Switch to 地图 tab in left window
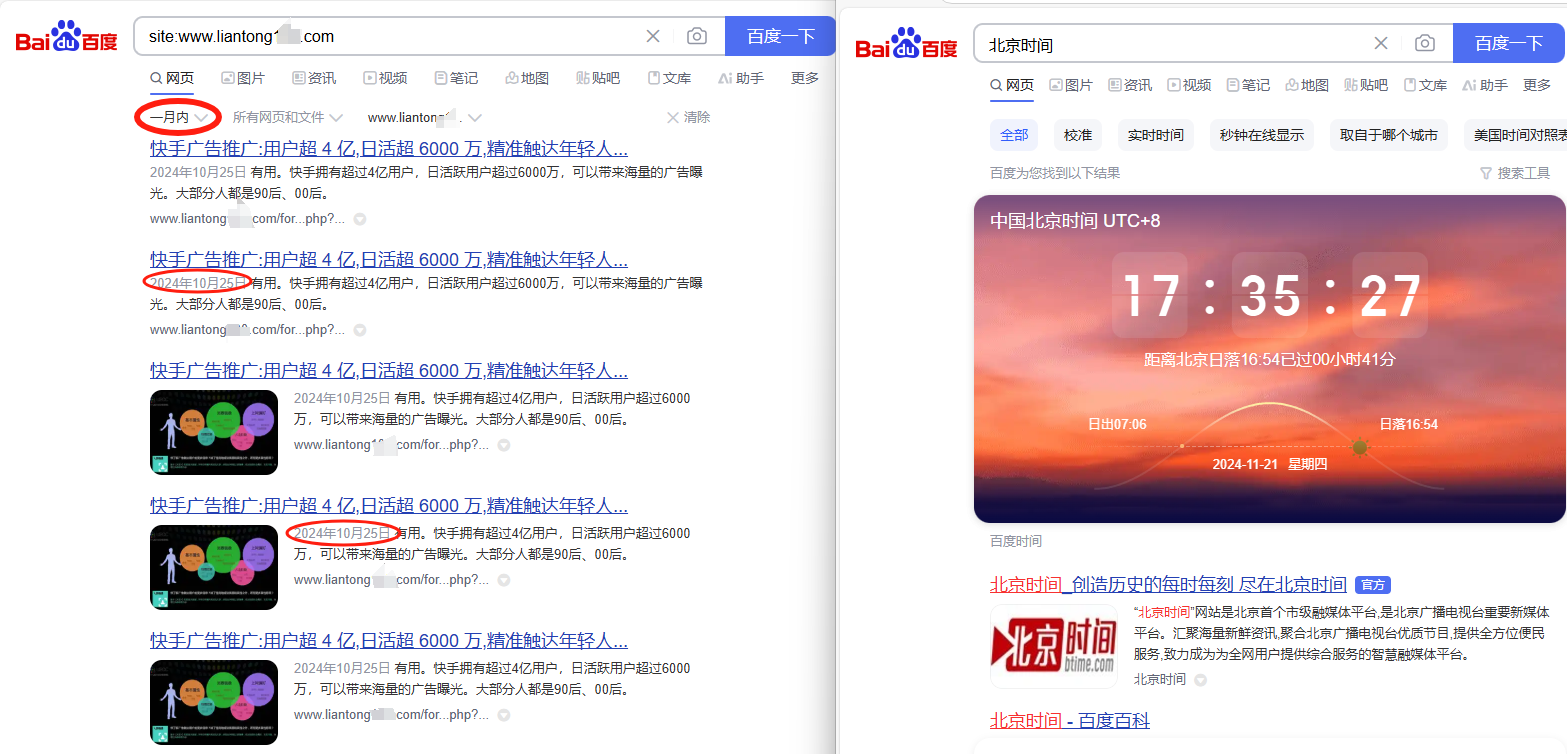The width and height of the screenshot is (1567, 754). coord(527,78)
